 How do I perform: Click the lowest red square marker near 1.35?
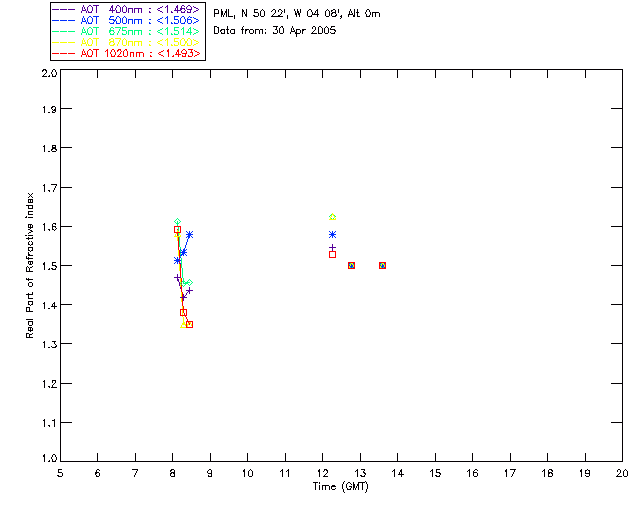click(x=189, y=325)
